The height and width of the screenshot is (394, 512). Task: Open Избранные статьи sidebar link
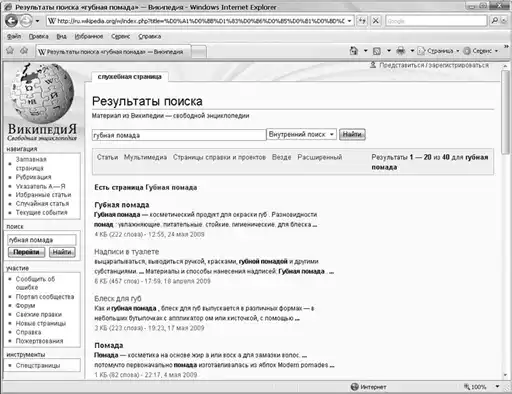click(x=43, y=195)
